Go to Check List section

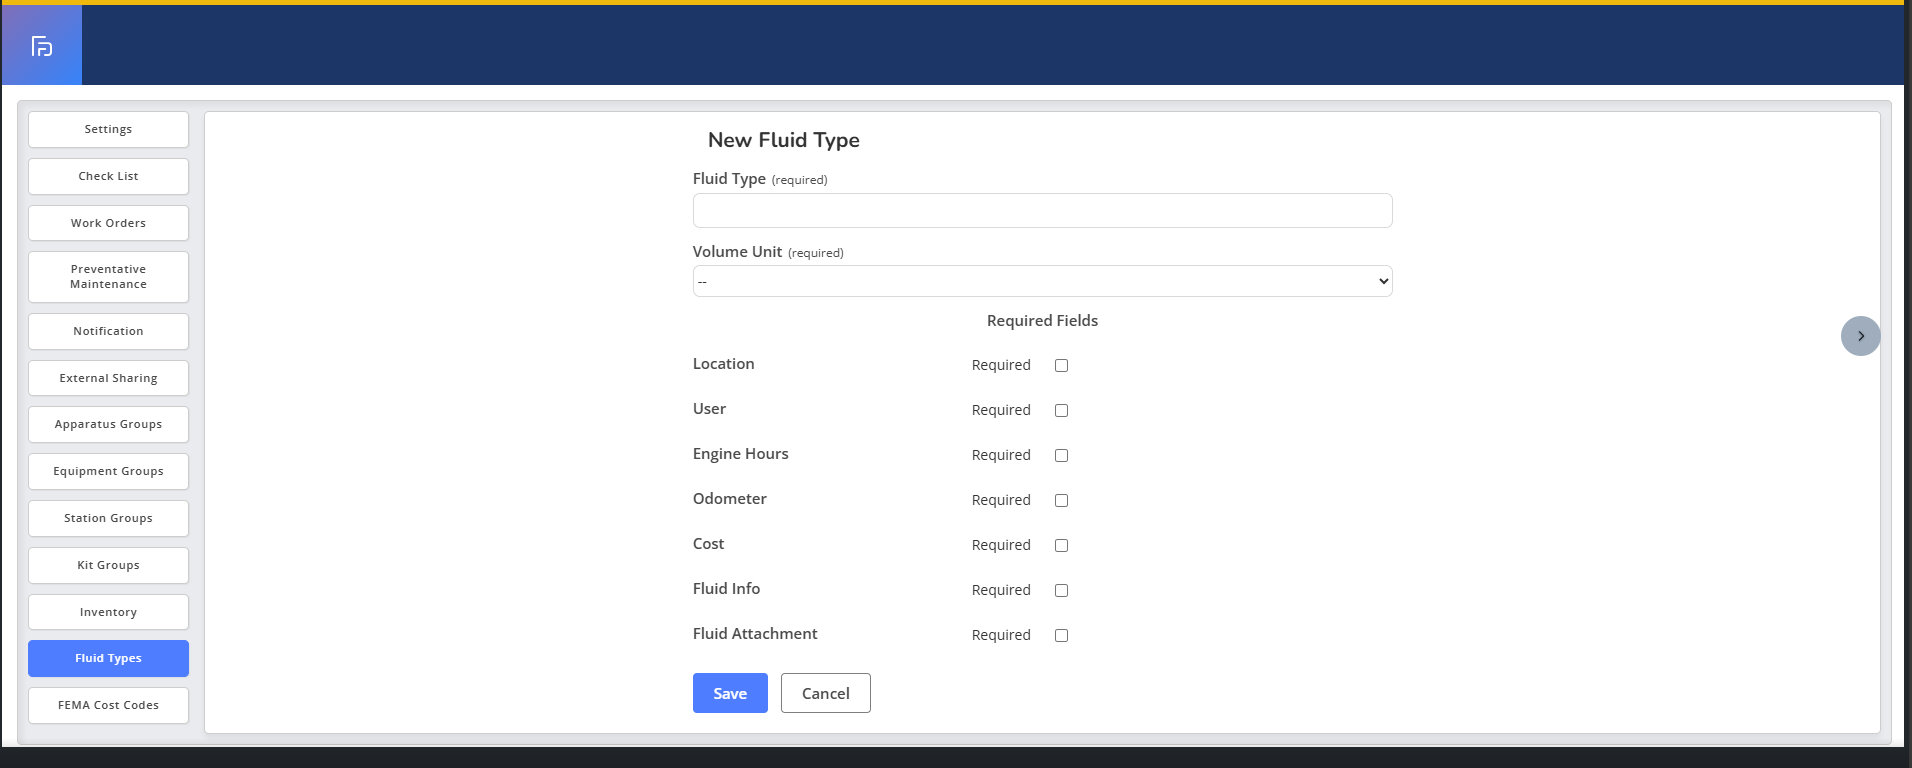click(x=108, y=176)
